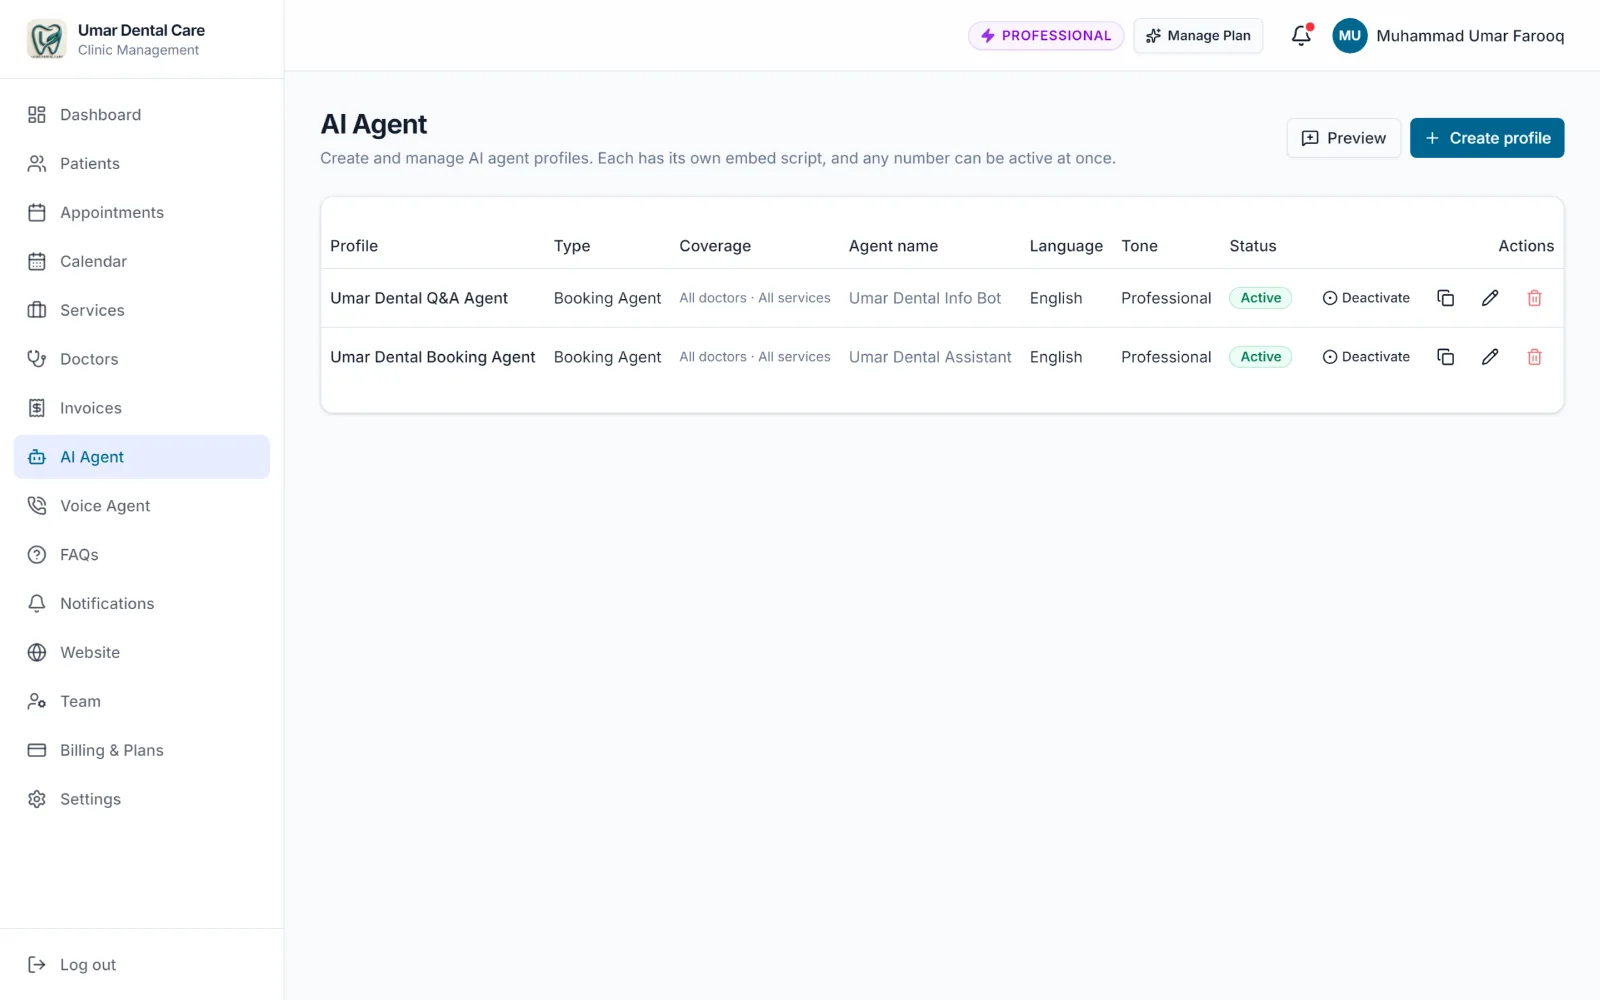Select the Umar Dental Q&A Agent profile name
Viewport: 1600px width, 1000px height.
(x=419, y=298)
